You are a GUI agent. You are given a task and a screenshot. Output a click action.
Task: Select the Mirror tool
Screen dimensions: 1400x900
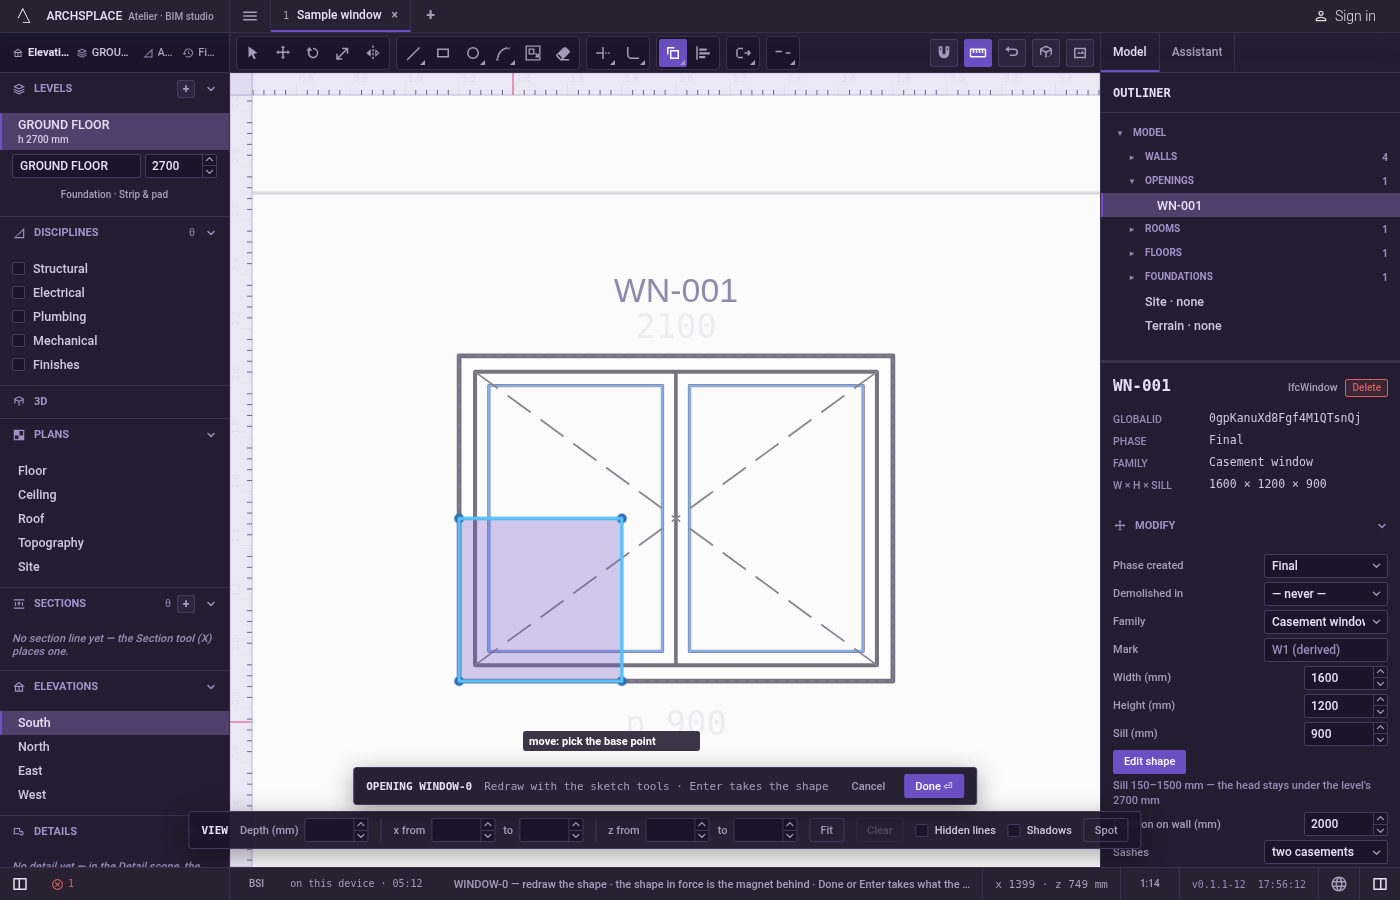(x=373, y=53)
